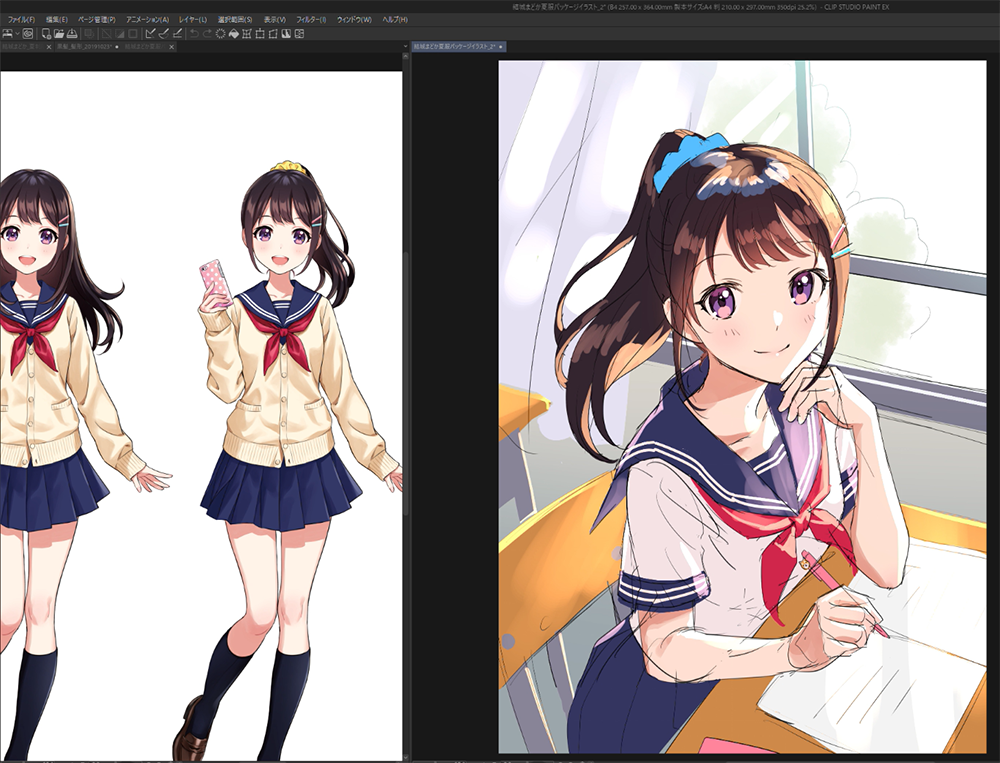This screenshot has width=1000, height=763.
Task: Open the レイヤー(L) menu
Action: [193, 19]
